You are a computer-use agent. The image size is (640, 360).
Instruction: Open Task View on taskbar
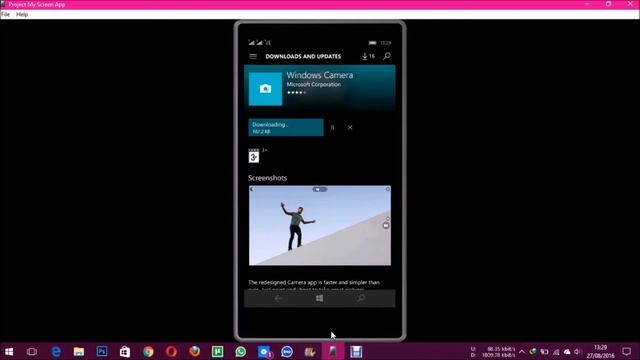[32, 351]
